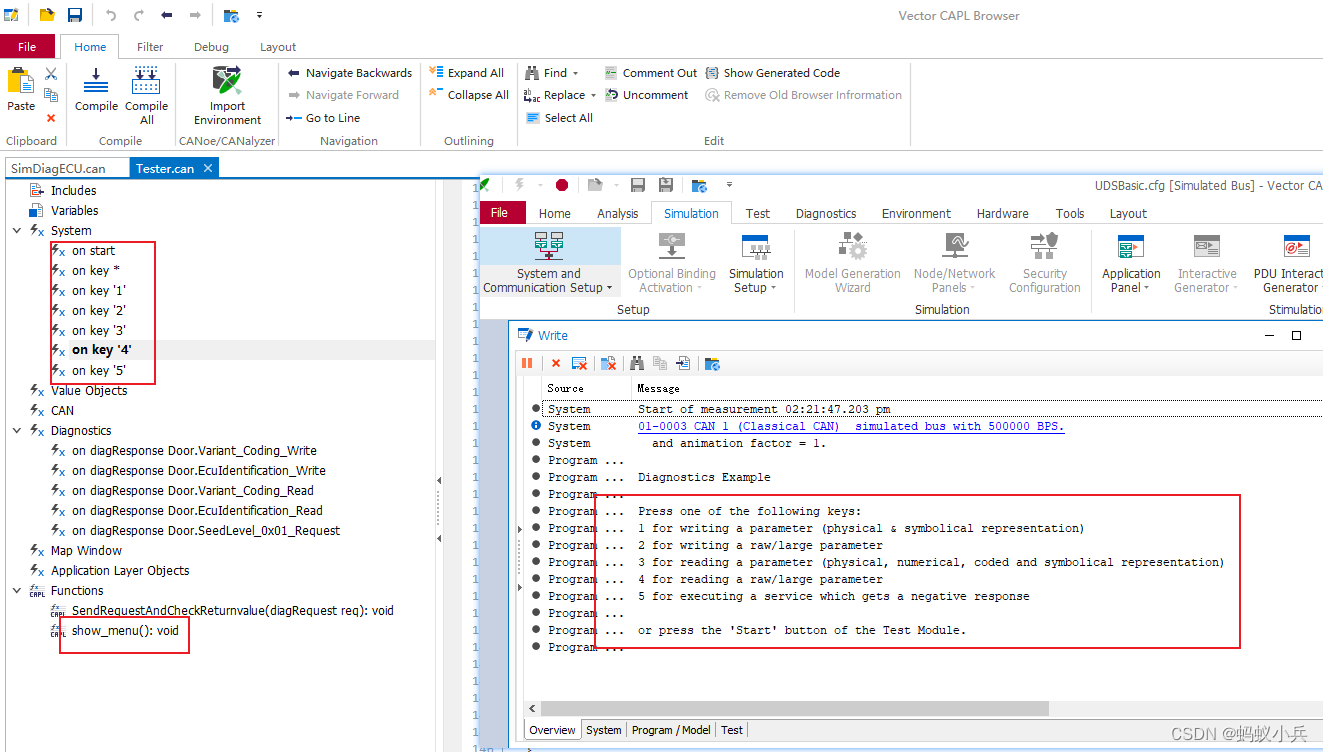Click red X in Write window toolbar
Screen dimensions: 1323x752
pyautogui.click(x=556, y=363)
